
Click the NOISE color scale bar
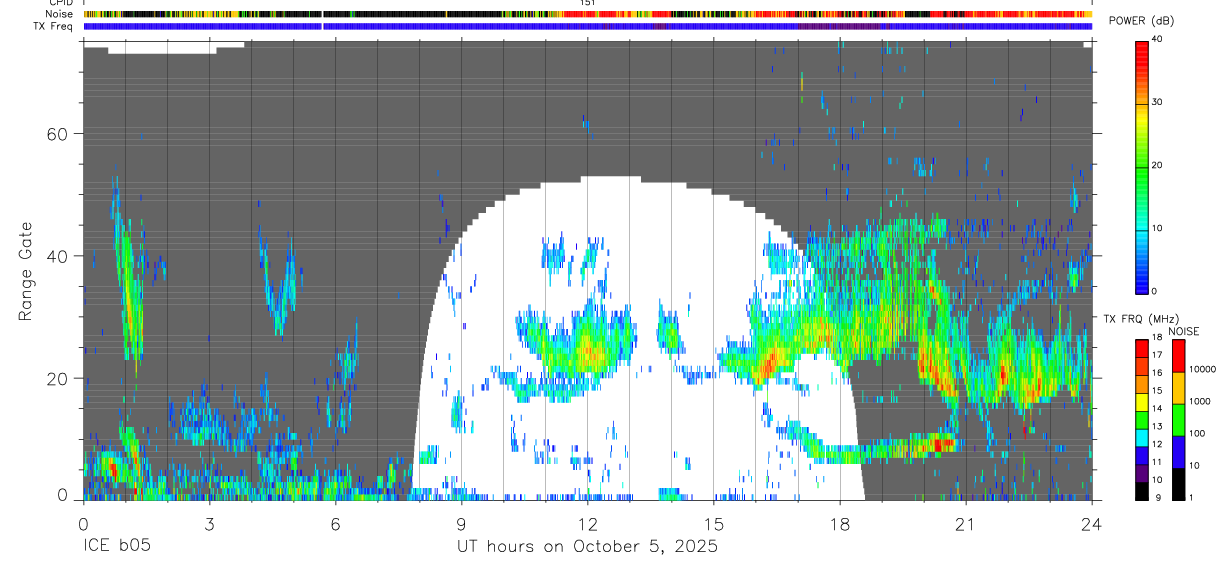click(1178, 419)
